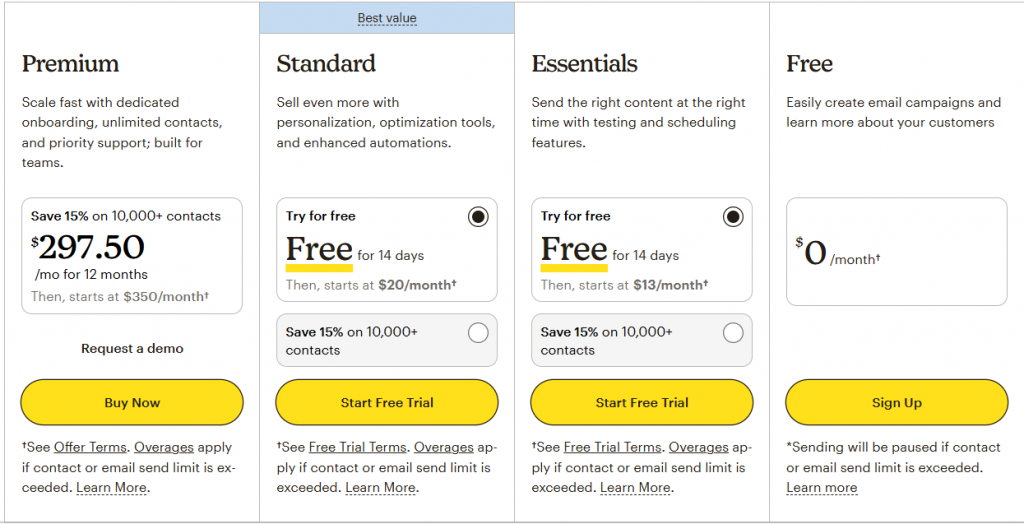View Overages details under Standard plan

click(x=444, y=447)
